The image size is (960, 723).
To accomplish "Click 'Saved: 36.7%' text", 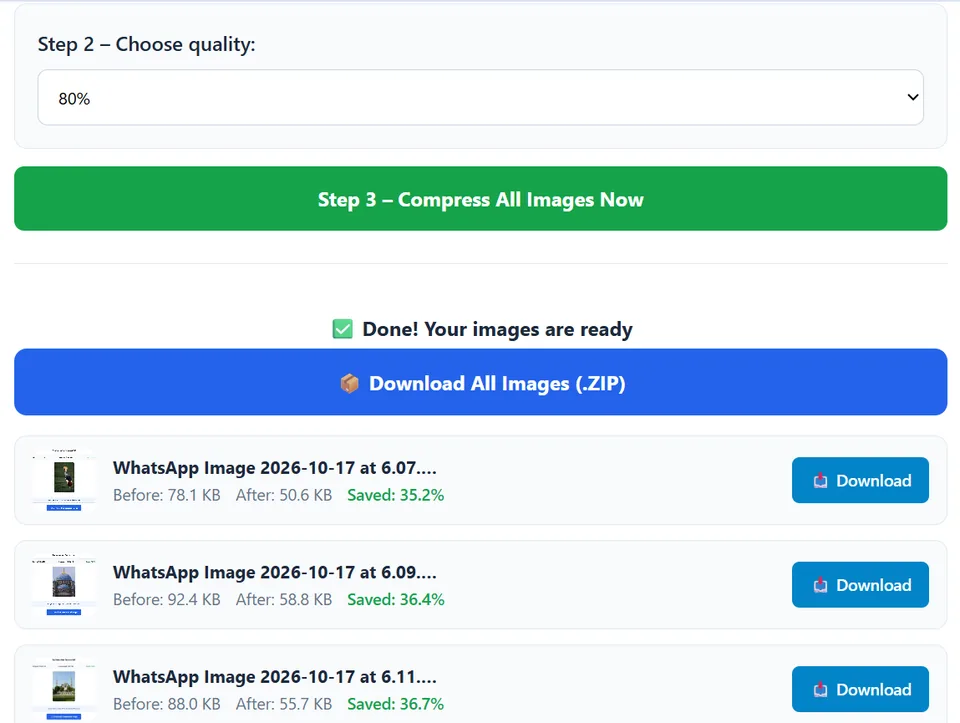I will point(396,704).
